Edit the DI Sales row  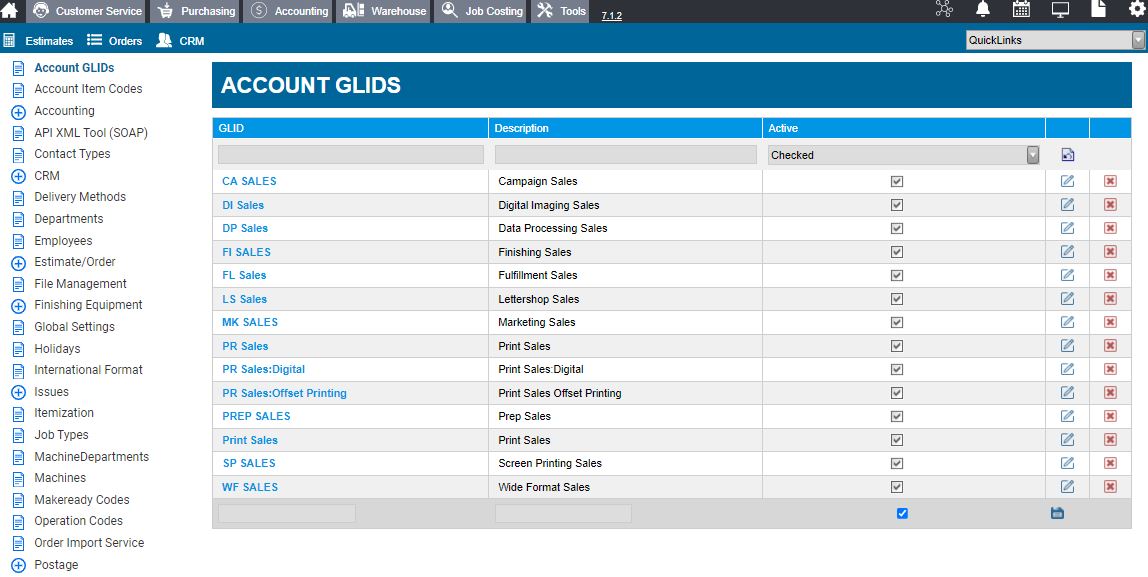1067,204
